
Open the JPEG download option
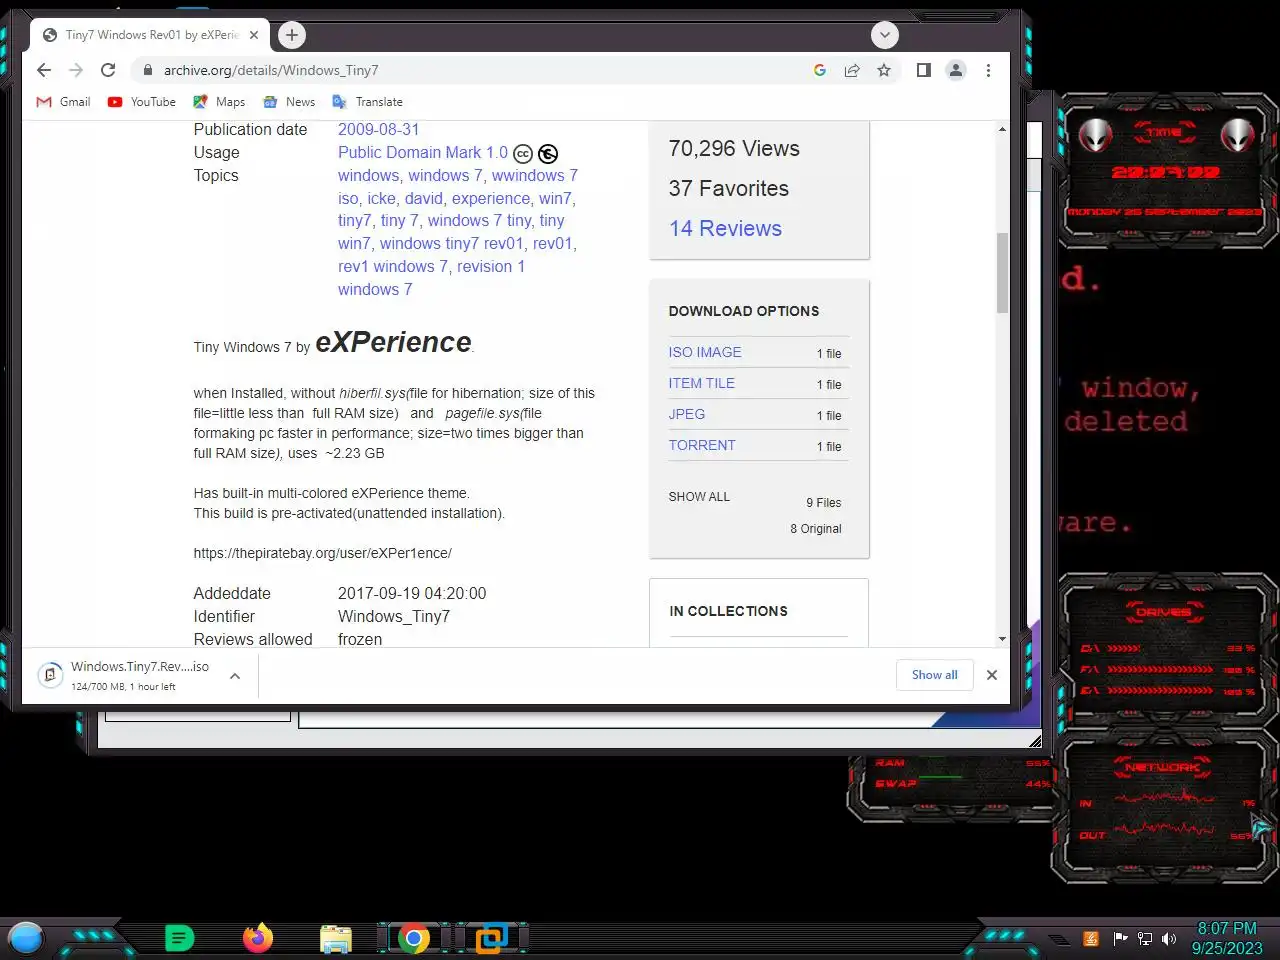(x=687, y=414)
